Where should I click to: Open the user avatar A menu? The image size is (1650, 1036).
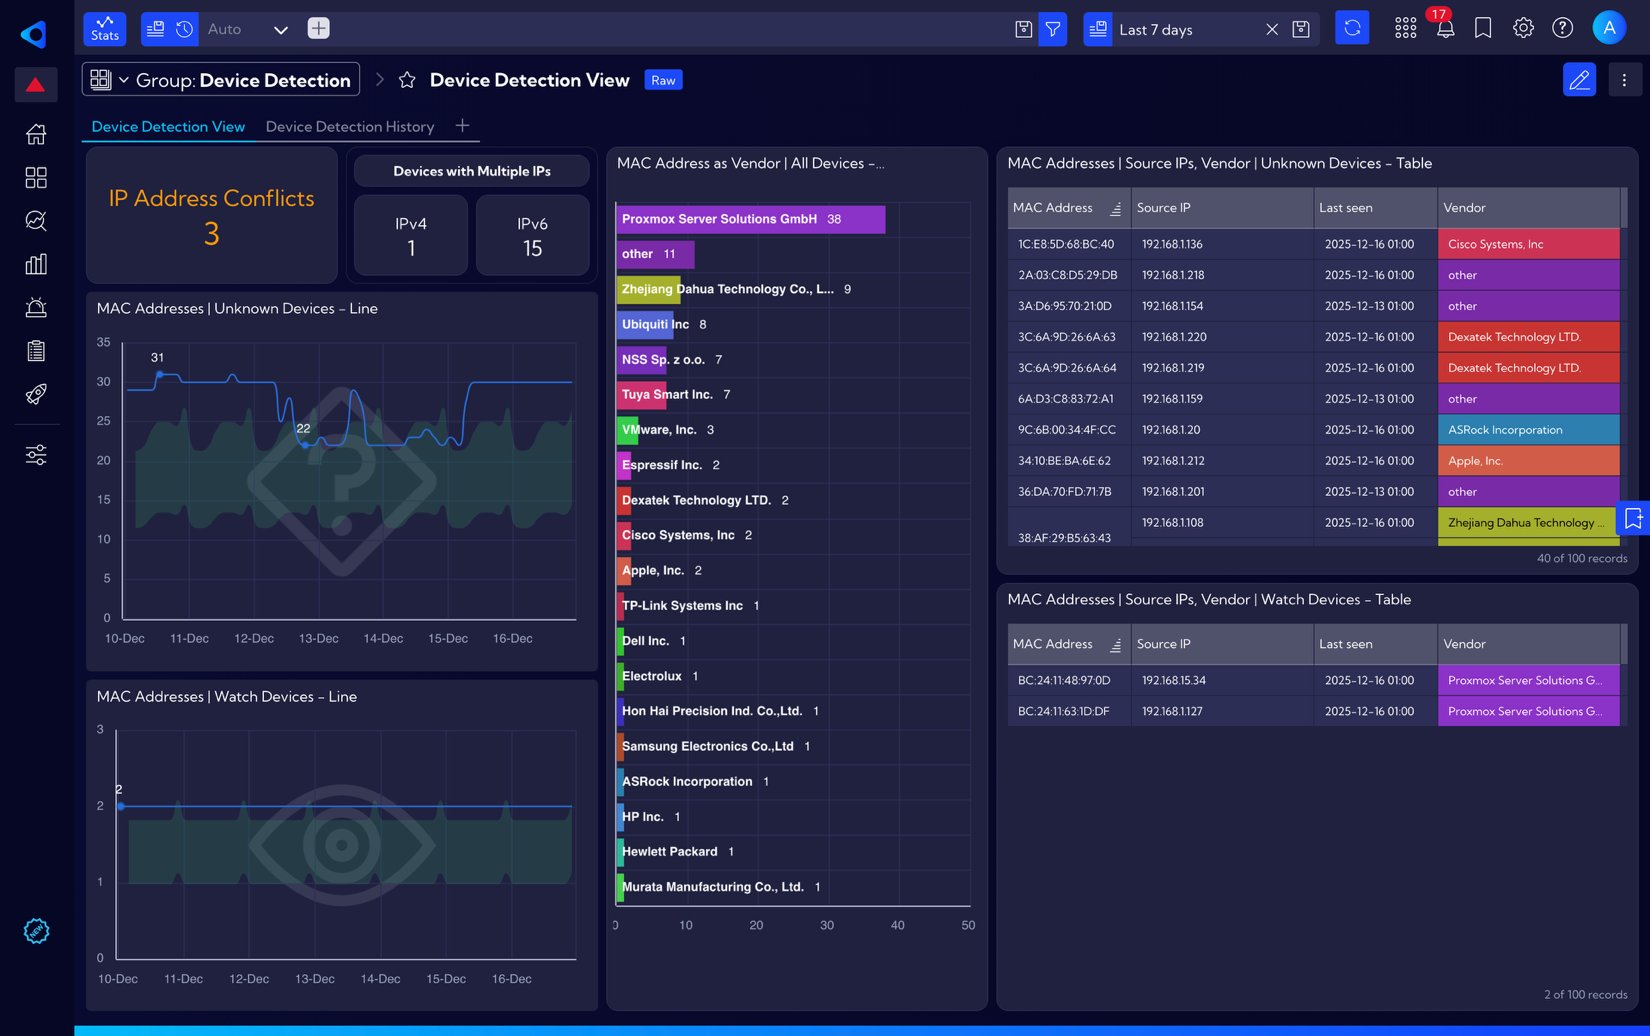[x=1609, y=29]
